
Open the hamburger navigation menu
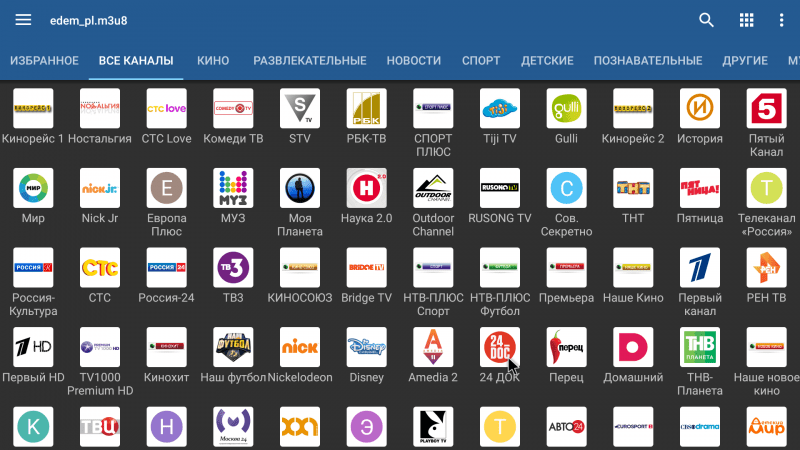23,20
